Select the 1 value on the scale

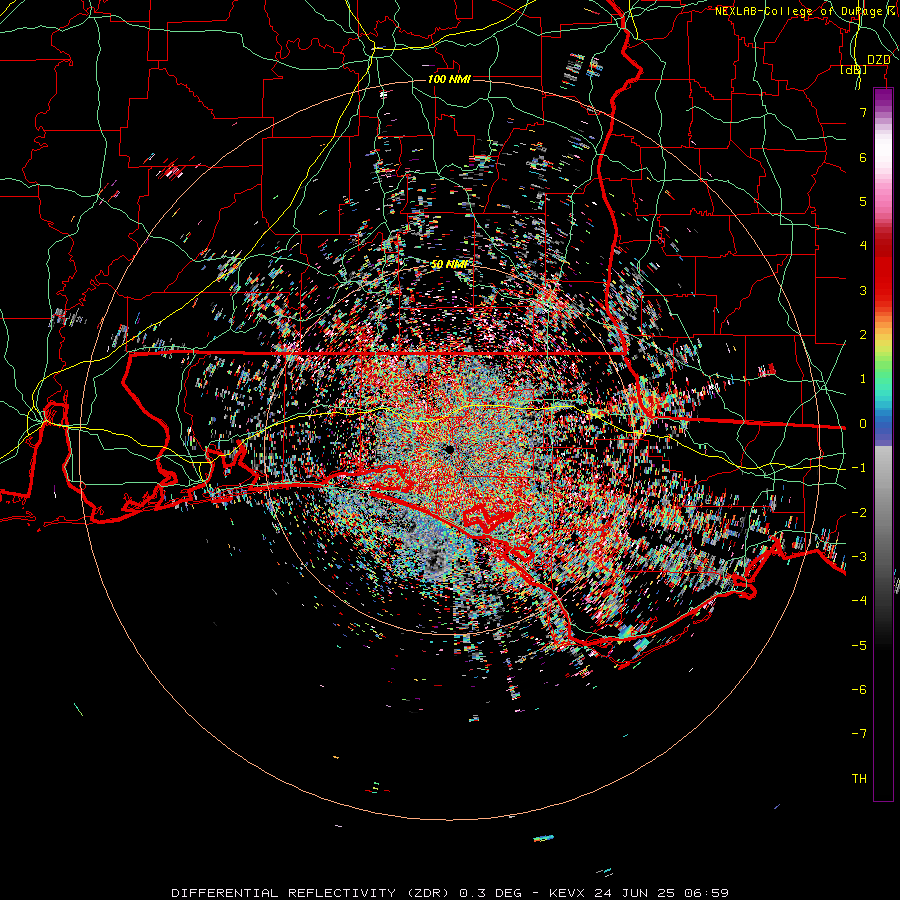click(x=863, y=379)
